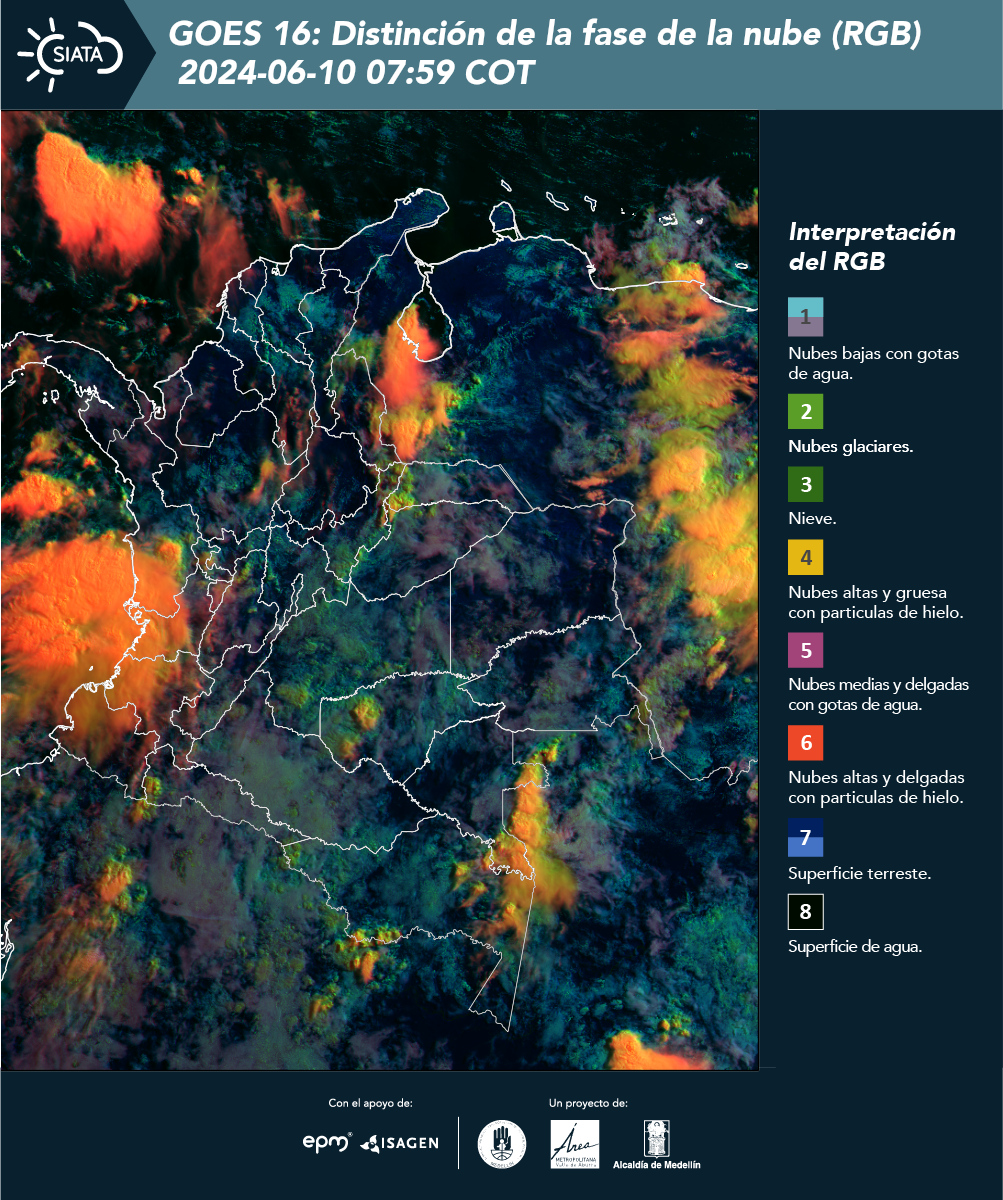Select black legend swatch 8 water surface
The image size is (1003, 1200).
click(805, 912)
